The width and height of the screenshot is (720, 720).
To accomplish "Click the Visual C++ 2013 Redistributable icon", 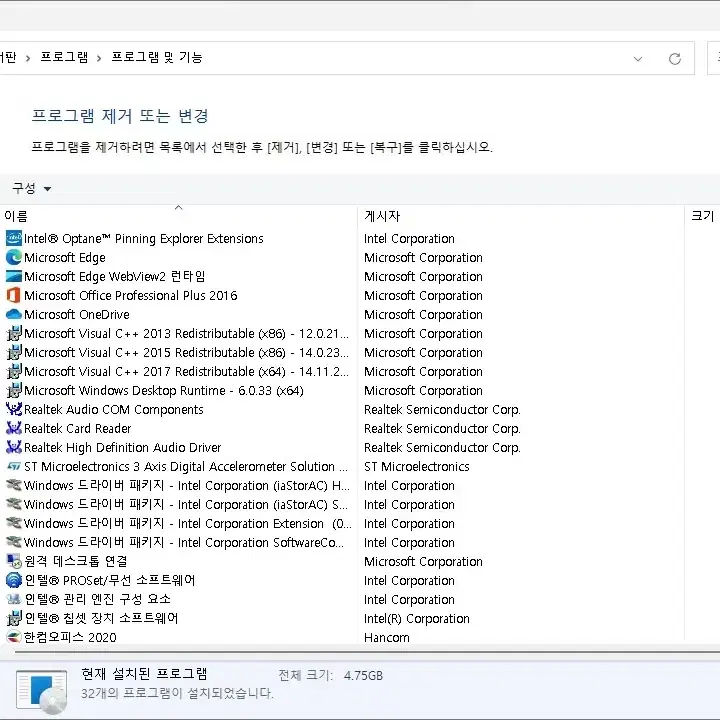I will [x=14, y=333].
